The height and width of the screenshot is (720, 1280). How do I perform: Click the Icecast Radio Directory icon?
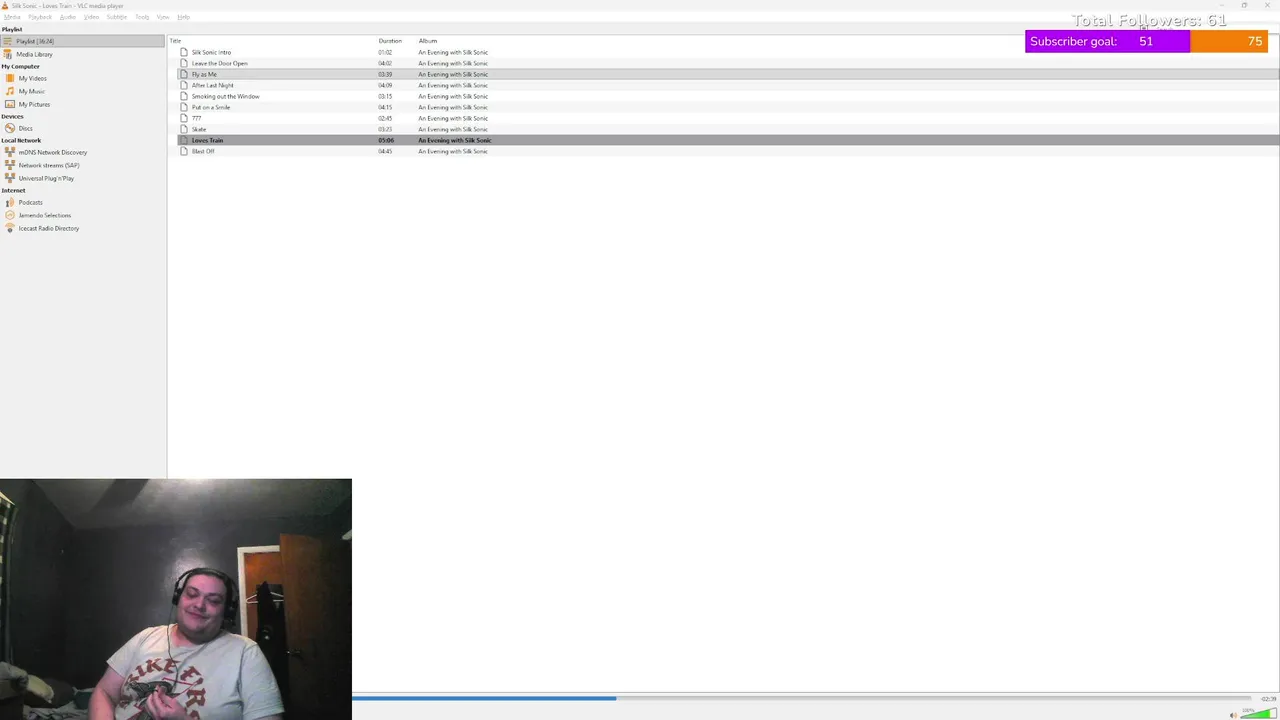[x=10, y=228]
